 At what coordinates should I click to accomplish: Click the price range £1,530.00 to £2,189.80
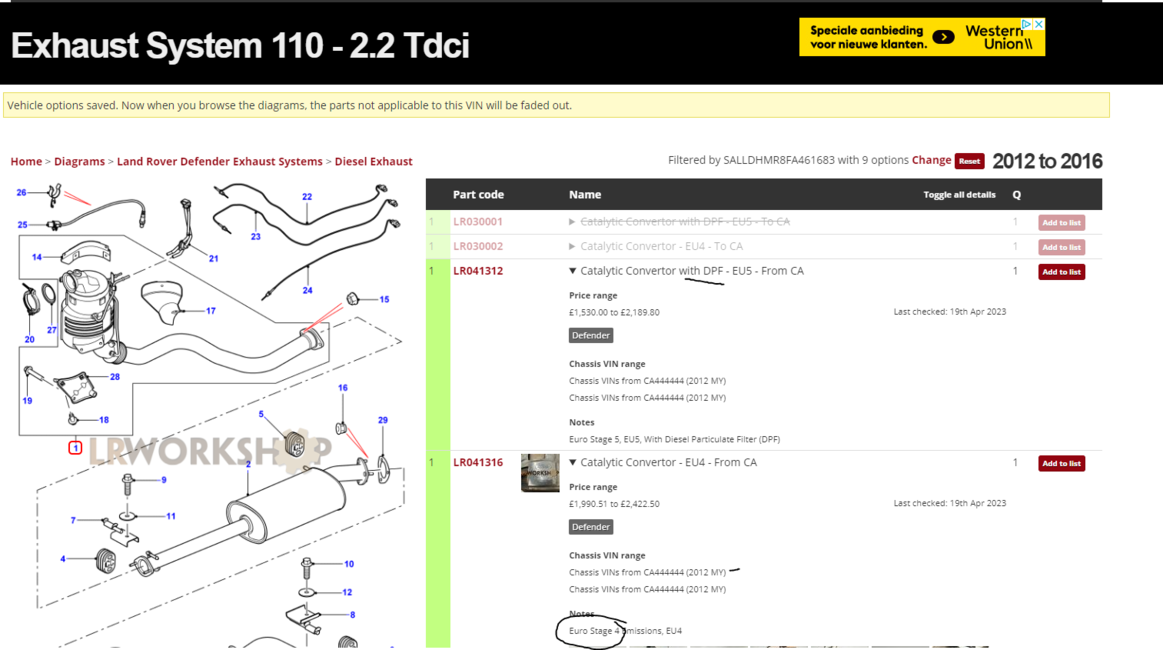point(614,312)
